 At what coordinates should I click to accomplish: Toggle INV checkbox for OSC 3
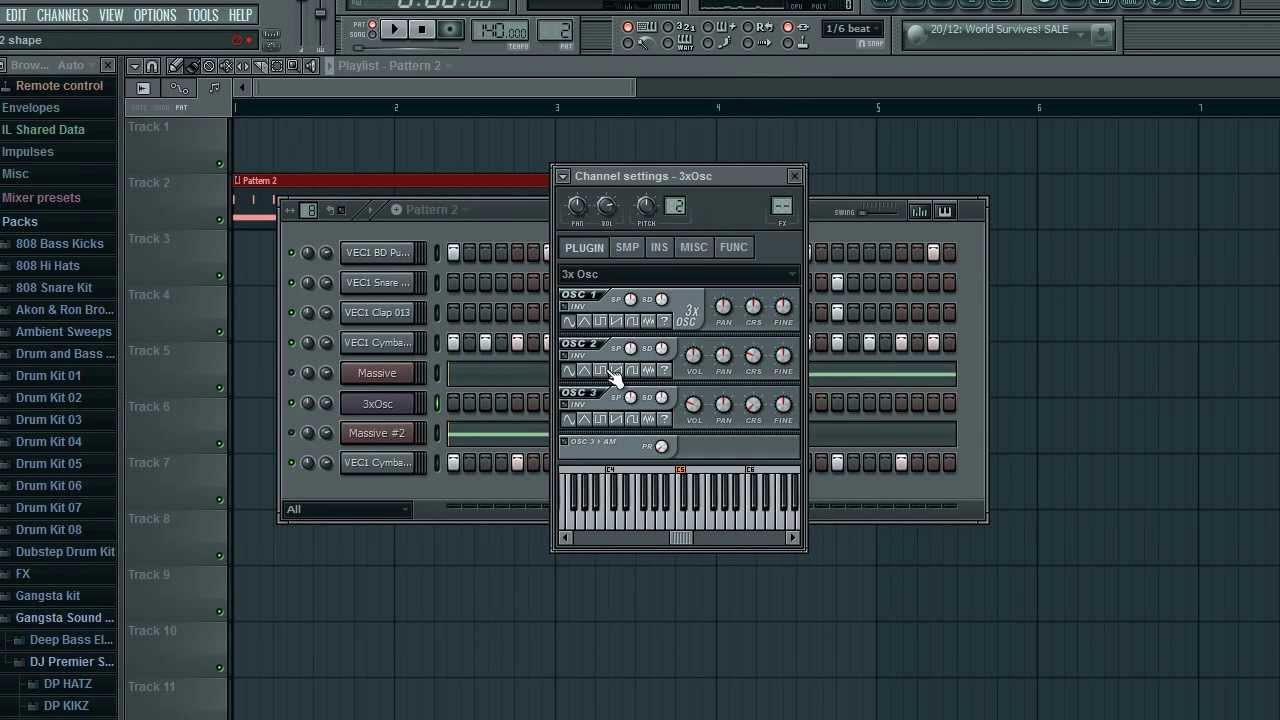coord(565,404)
